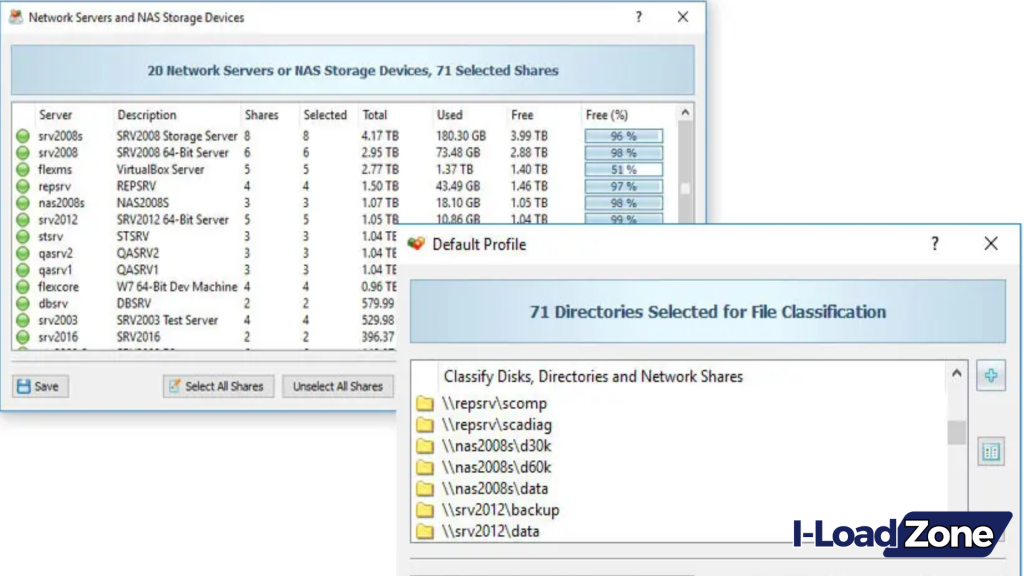Click the green status icon beside flexms
The height and width of the screenshot is (576, 1024).
click(22, 169)
